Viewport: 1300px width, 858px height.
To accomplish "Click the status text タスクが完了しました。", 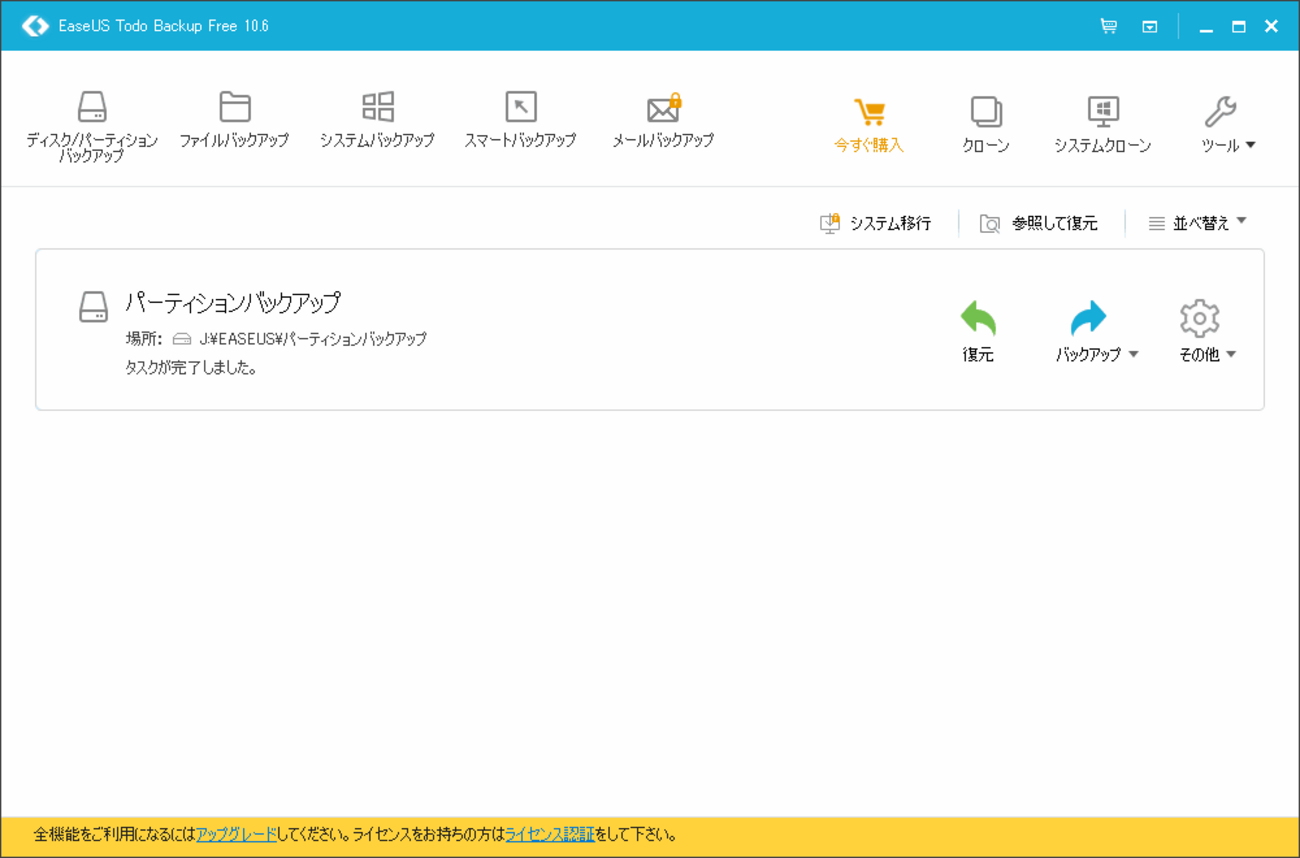I will (x=191, y=368).
